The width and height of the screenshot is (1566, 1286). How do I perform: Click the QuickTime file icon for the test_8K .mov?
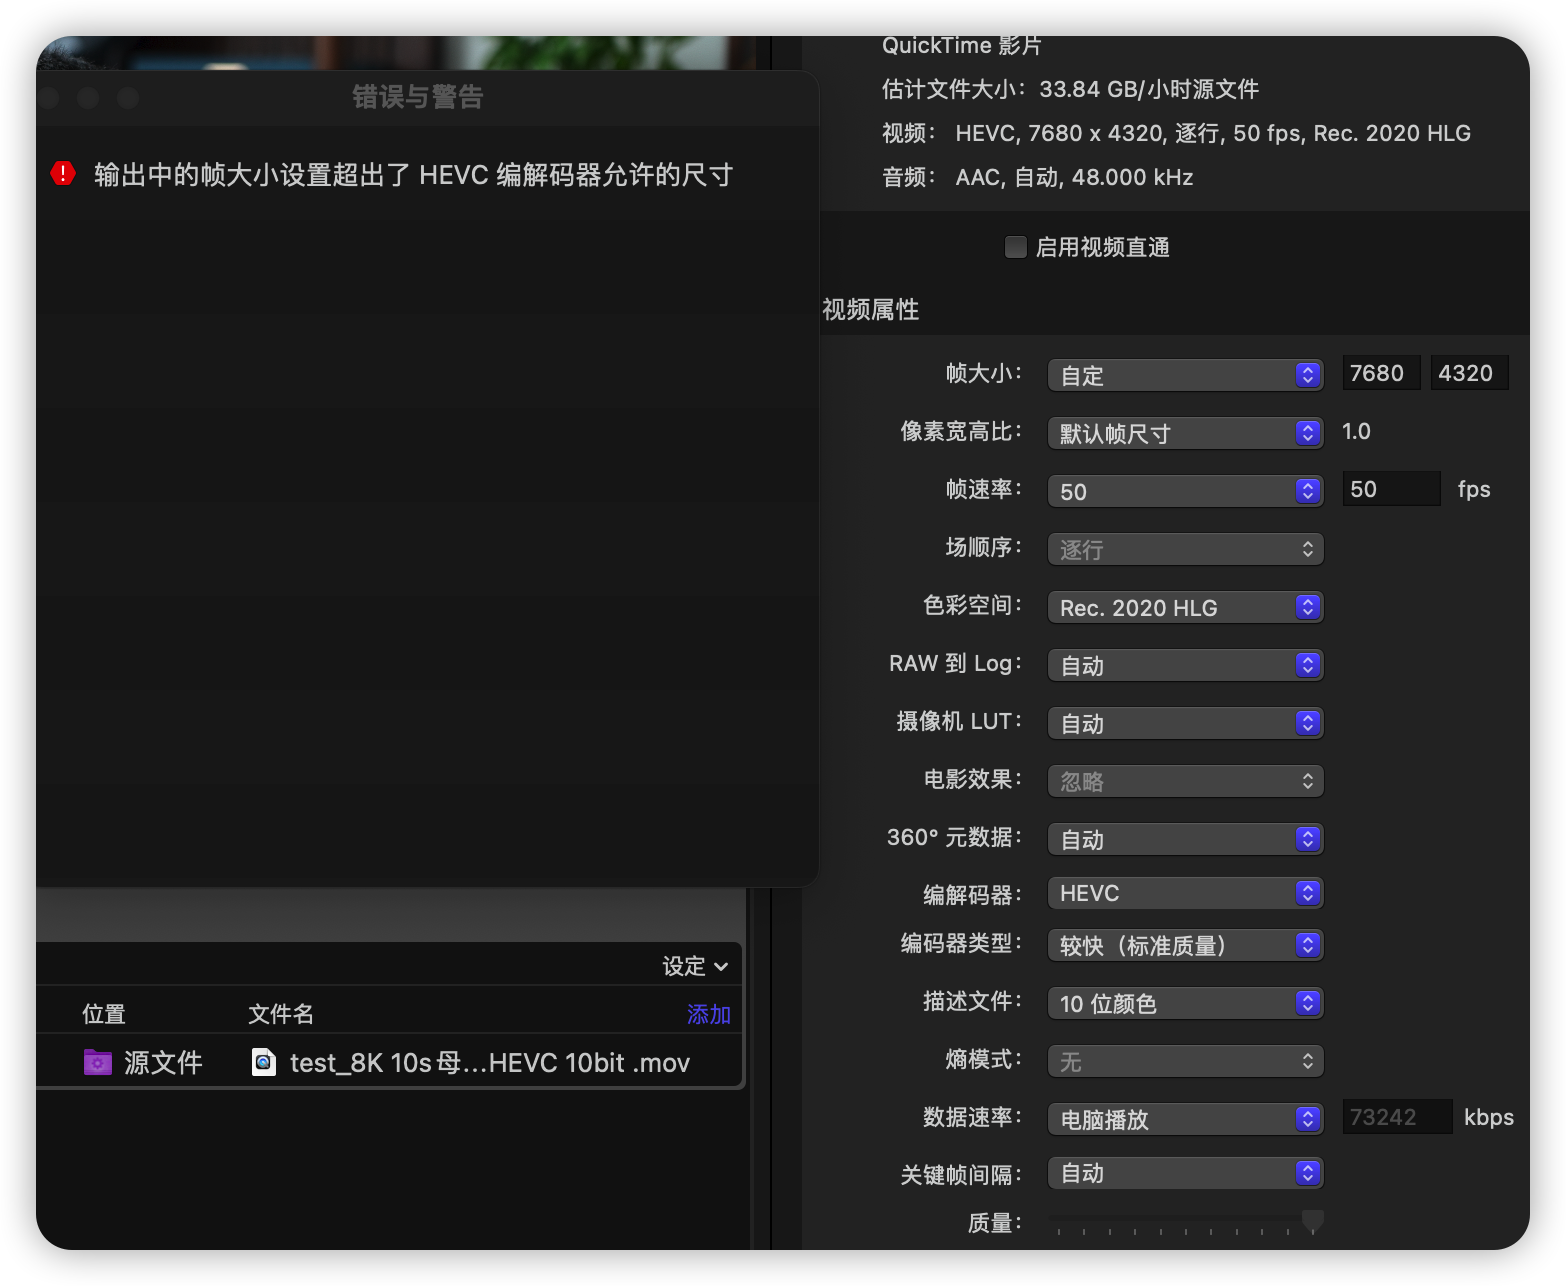(264, 1062)
